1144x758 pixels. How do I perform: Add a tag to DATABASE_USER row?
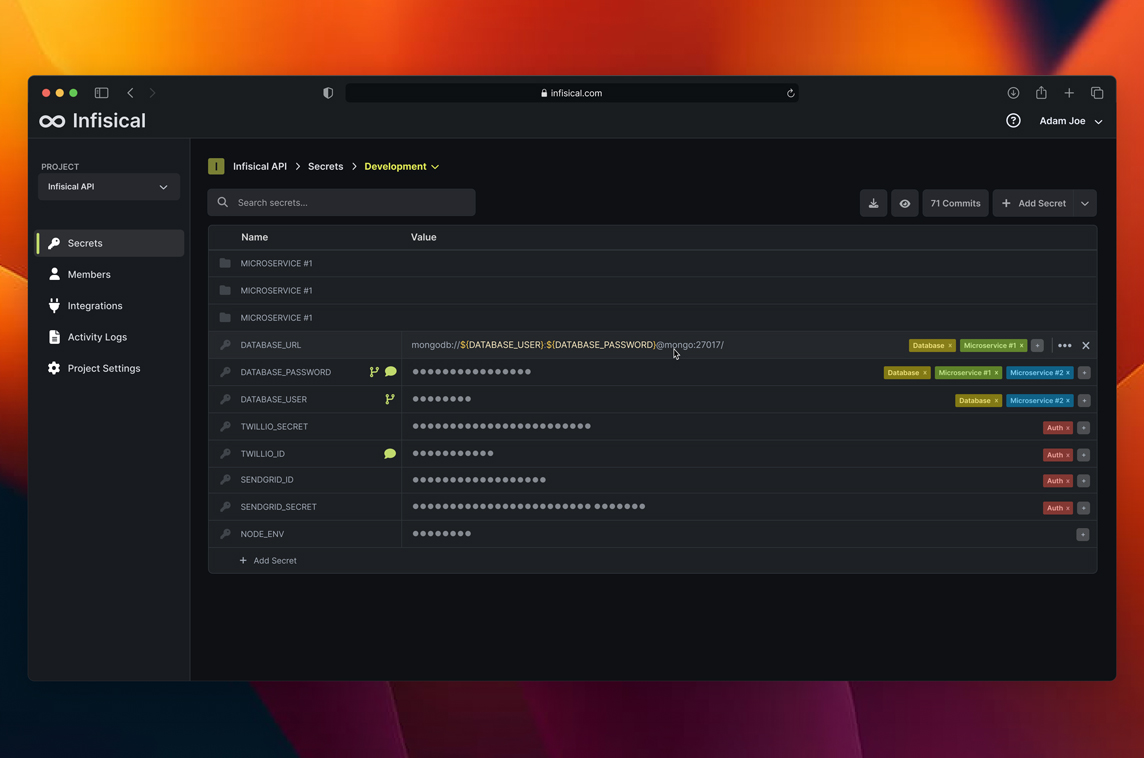pos(1084,401)
